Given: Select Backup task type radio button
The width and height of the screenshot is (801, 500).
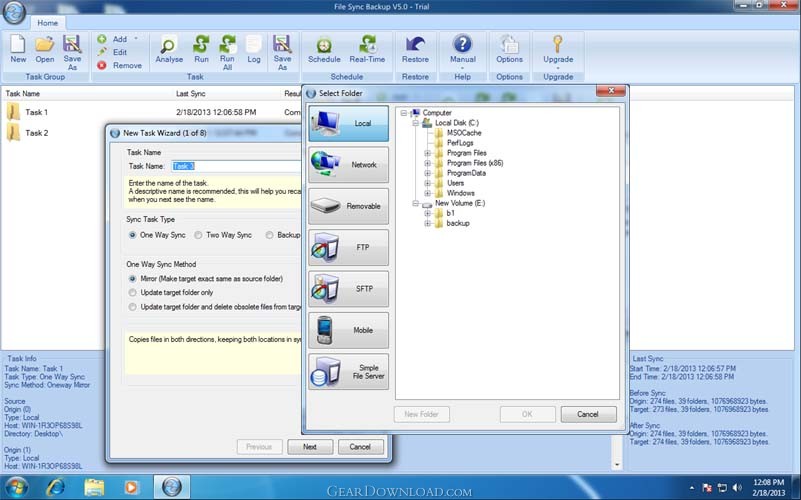Looking at the screenshot, I should [x=269, y=235].
